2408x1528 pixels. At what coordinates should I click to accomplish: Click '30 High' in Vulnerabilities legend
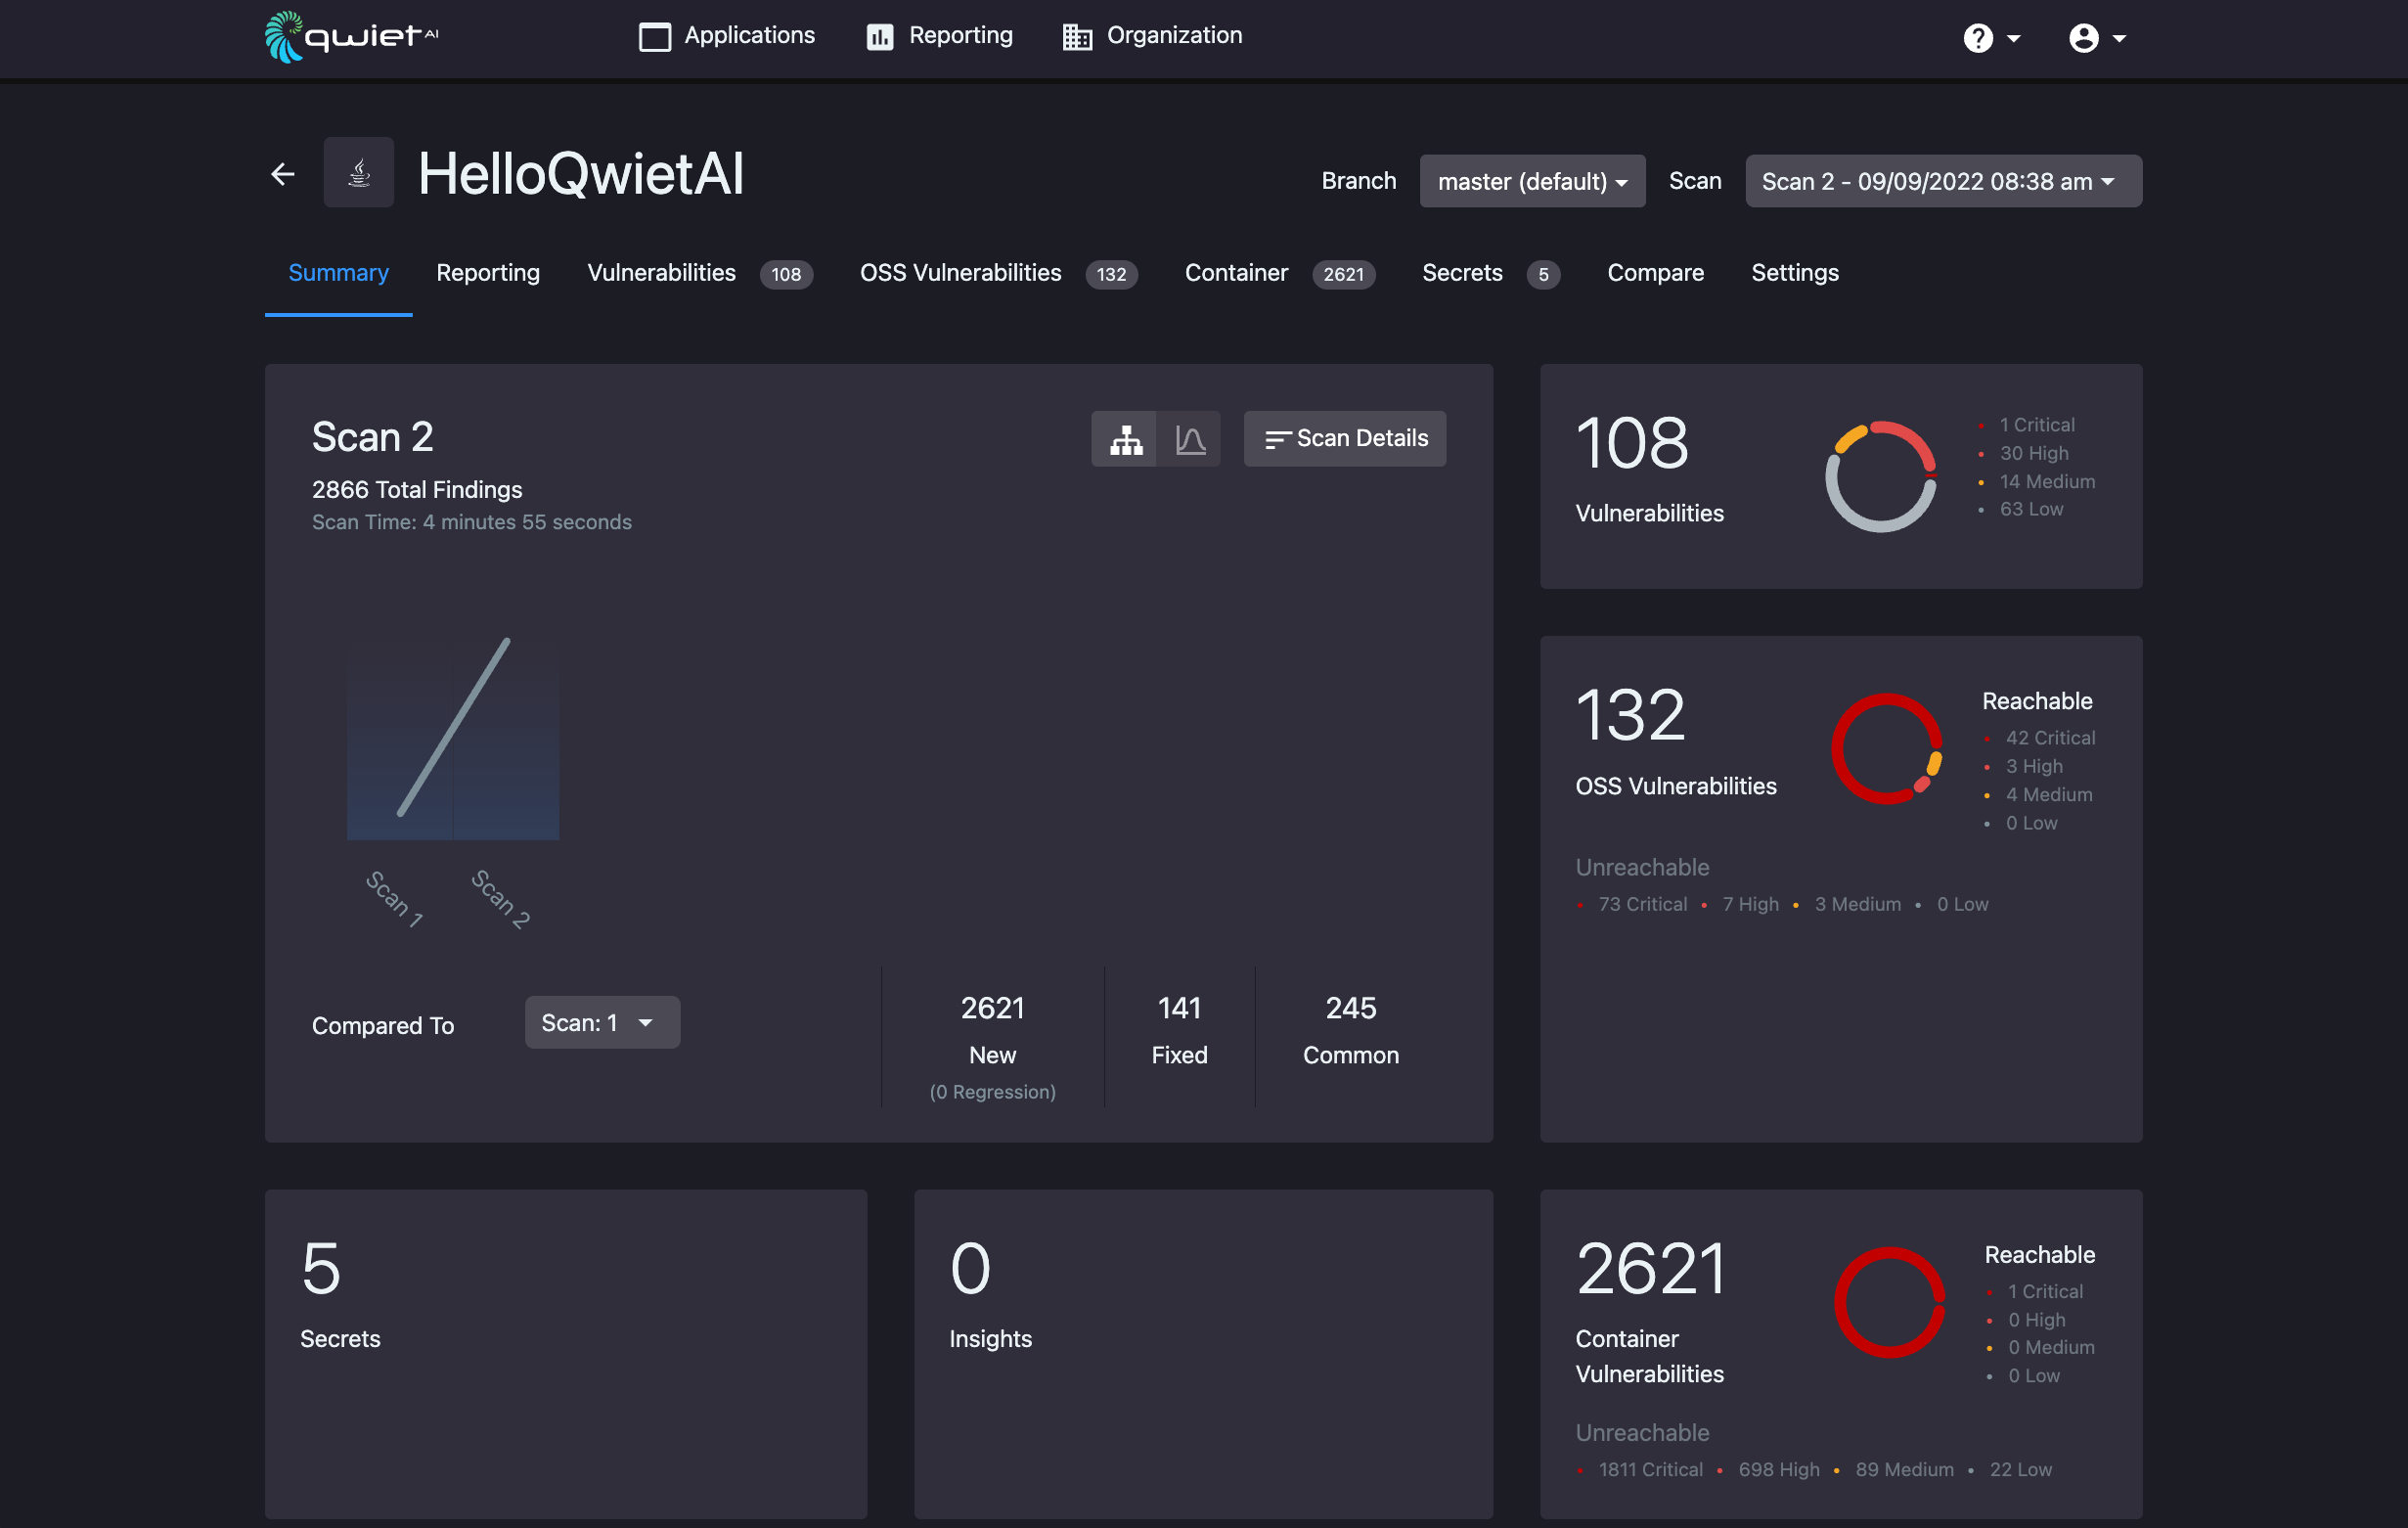click(x=2034, y=453)
